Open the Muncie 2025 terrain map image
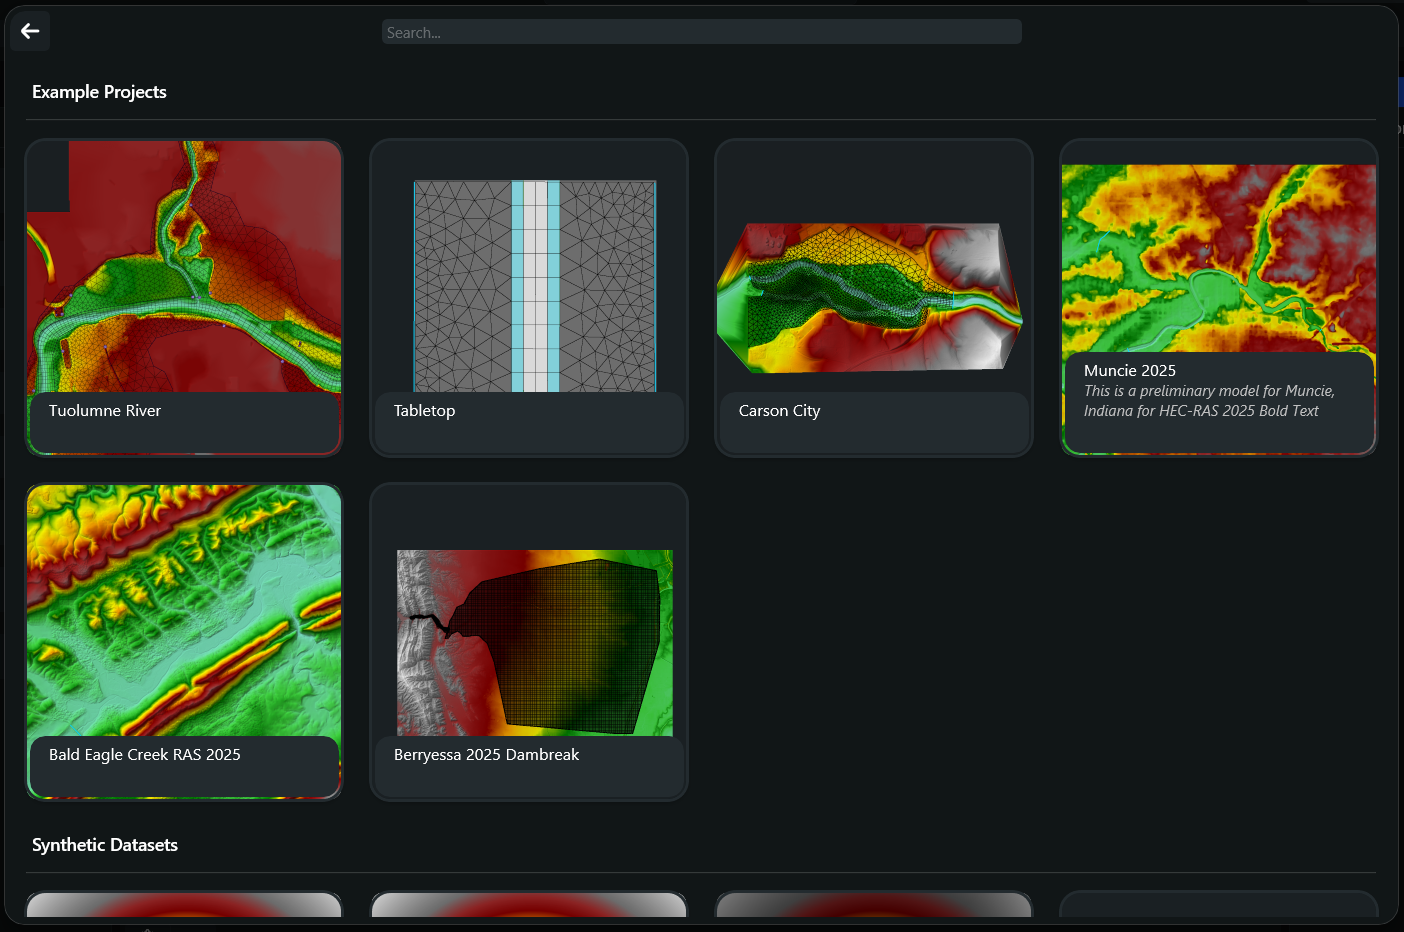1404x932 pixels. [1218, 257]
